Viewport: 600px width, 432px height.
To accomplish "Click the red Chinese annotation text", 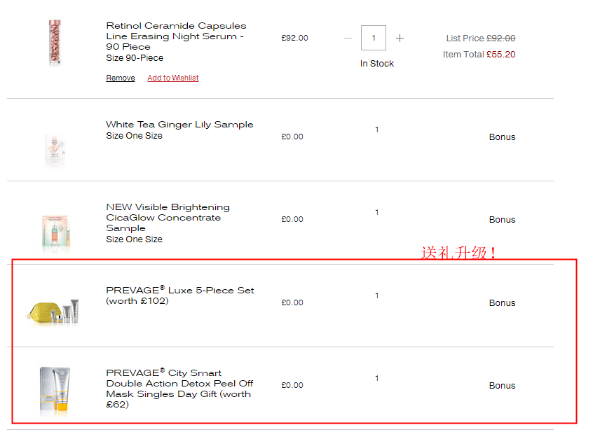I will pyautogui.click(x=459, y=254).
